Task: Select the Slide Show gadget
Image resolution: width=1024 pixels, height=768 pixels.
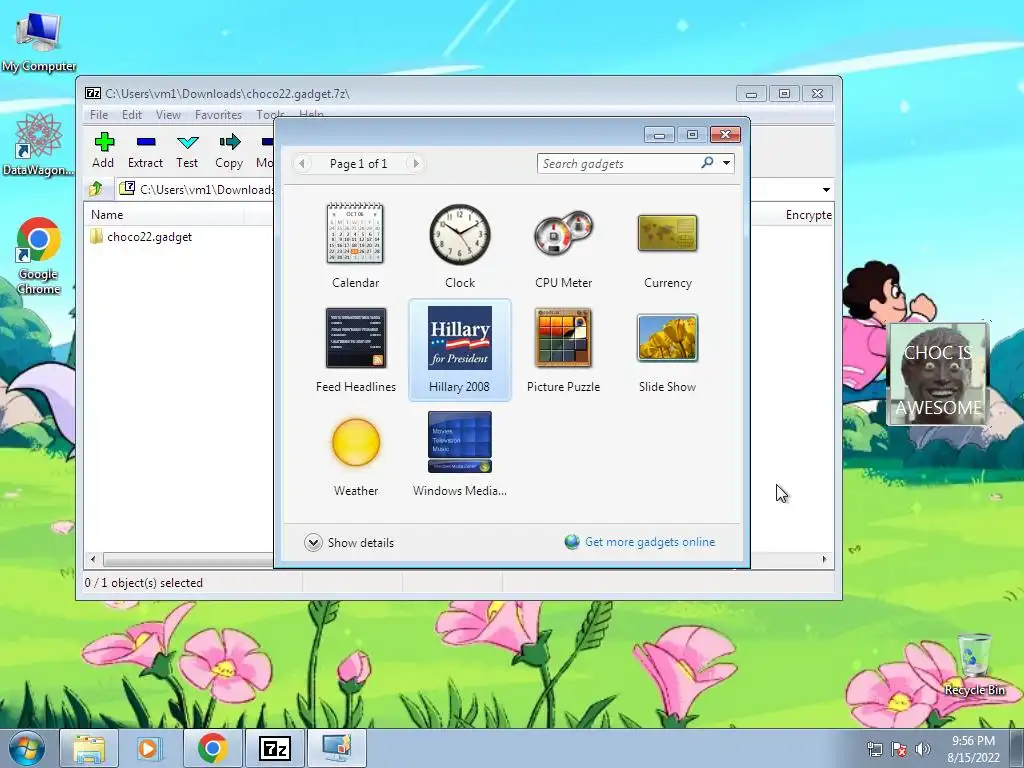Action: coord(667,350)
